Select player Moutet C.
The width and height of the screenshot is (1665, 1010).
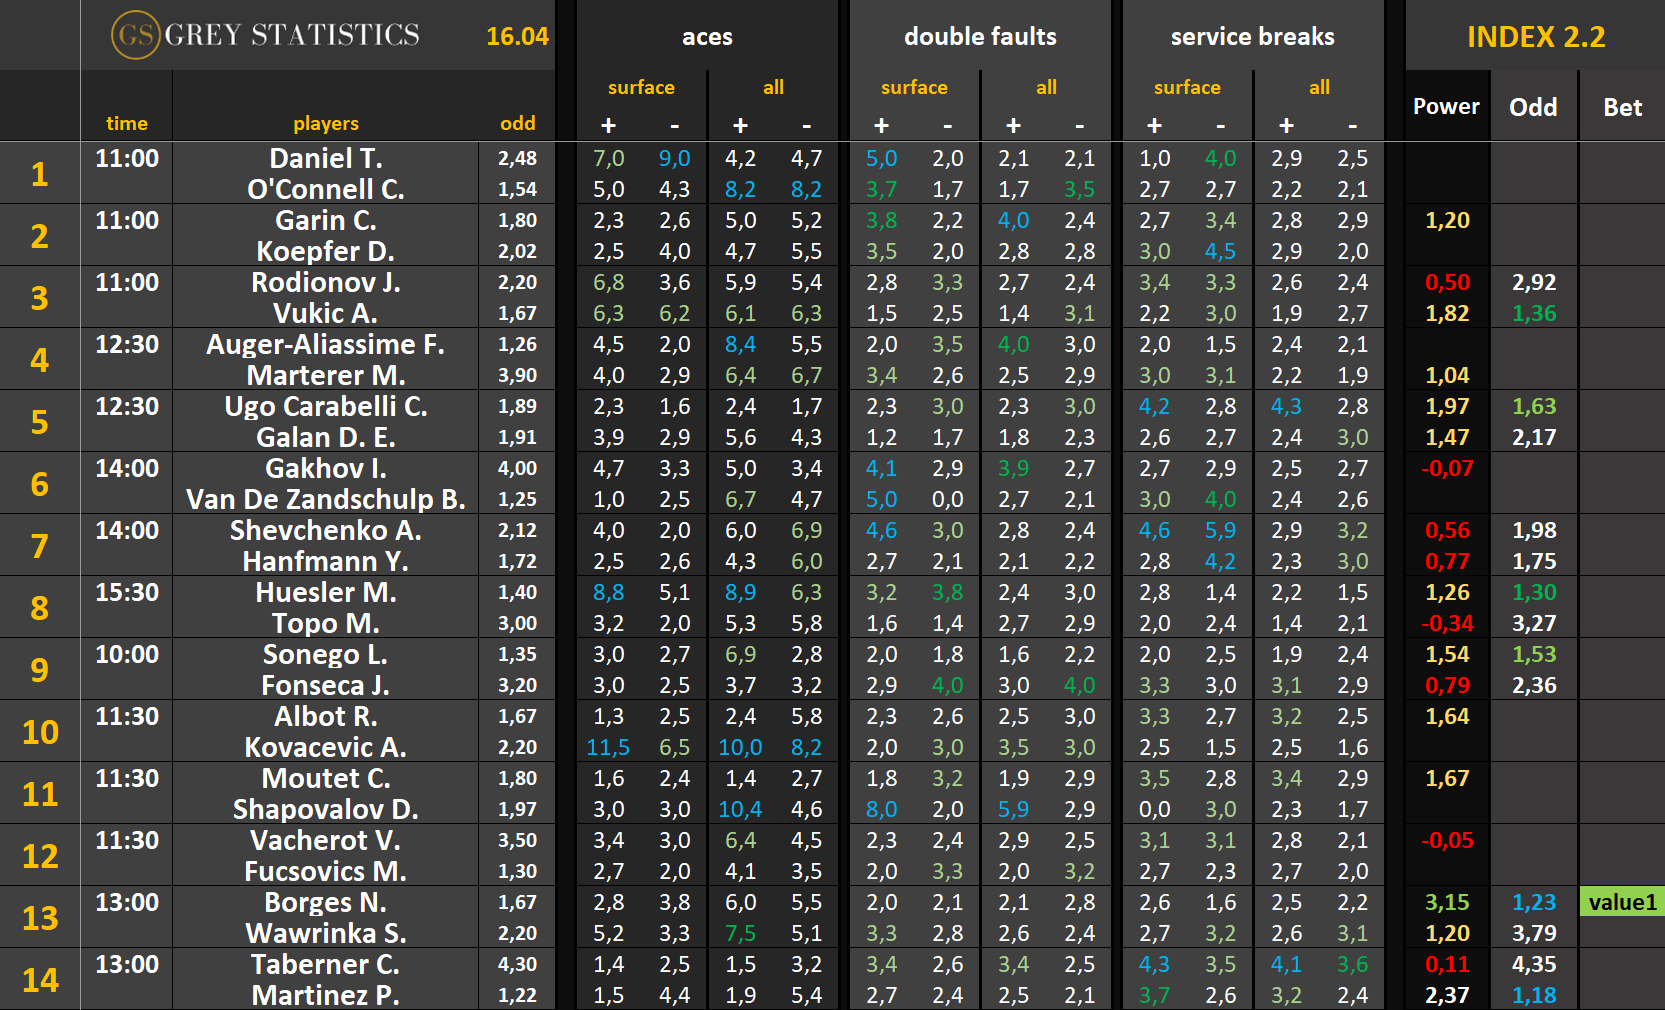(326, 778)
